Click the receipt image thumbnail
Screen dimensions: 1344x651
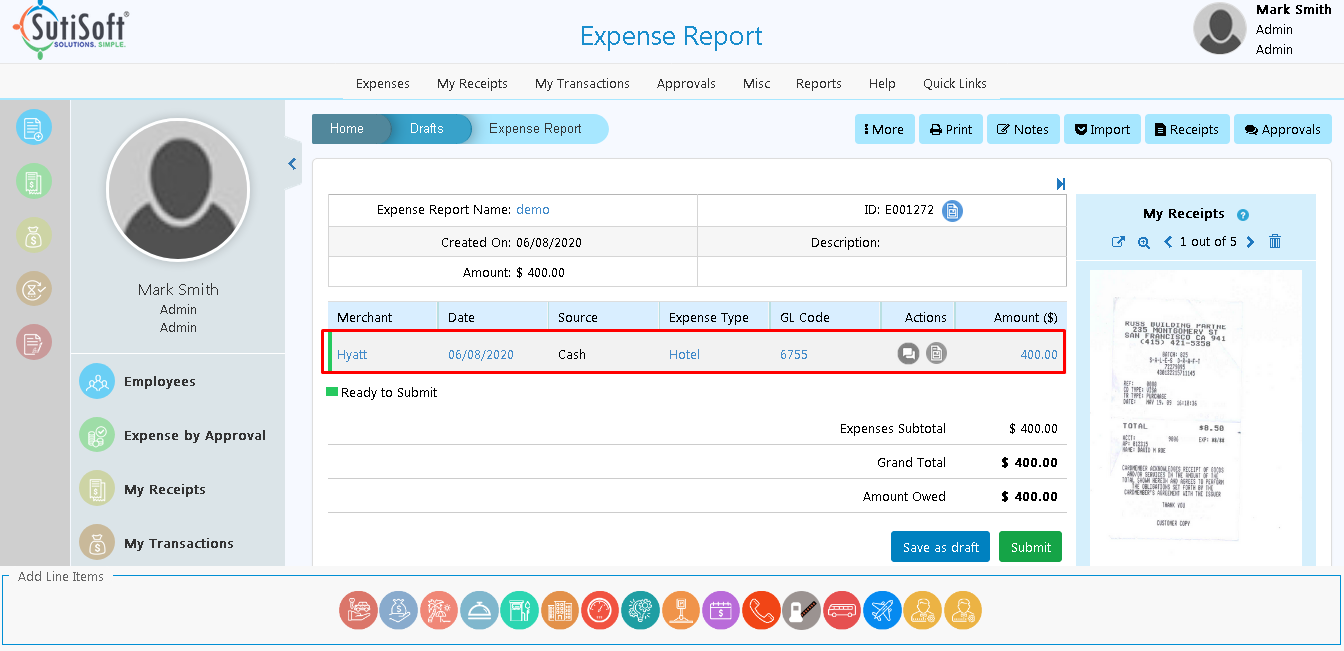(1195, 418)
